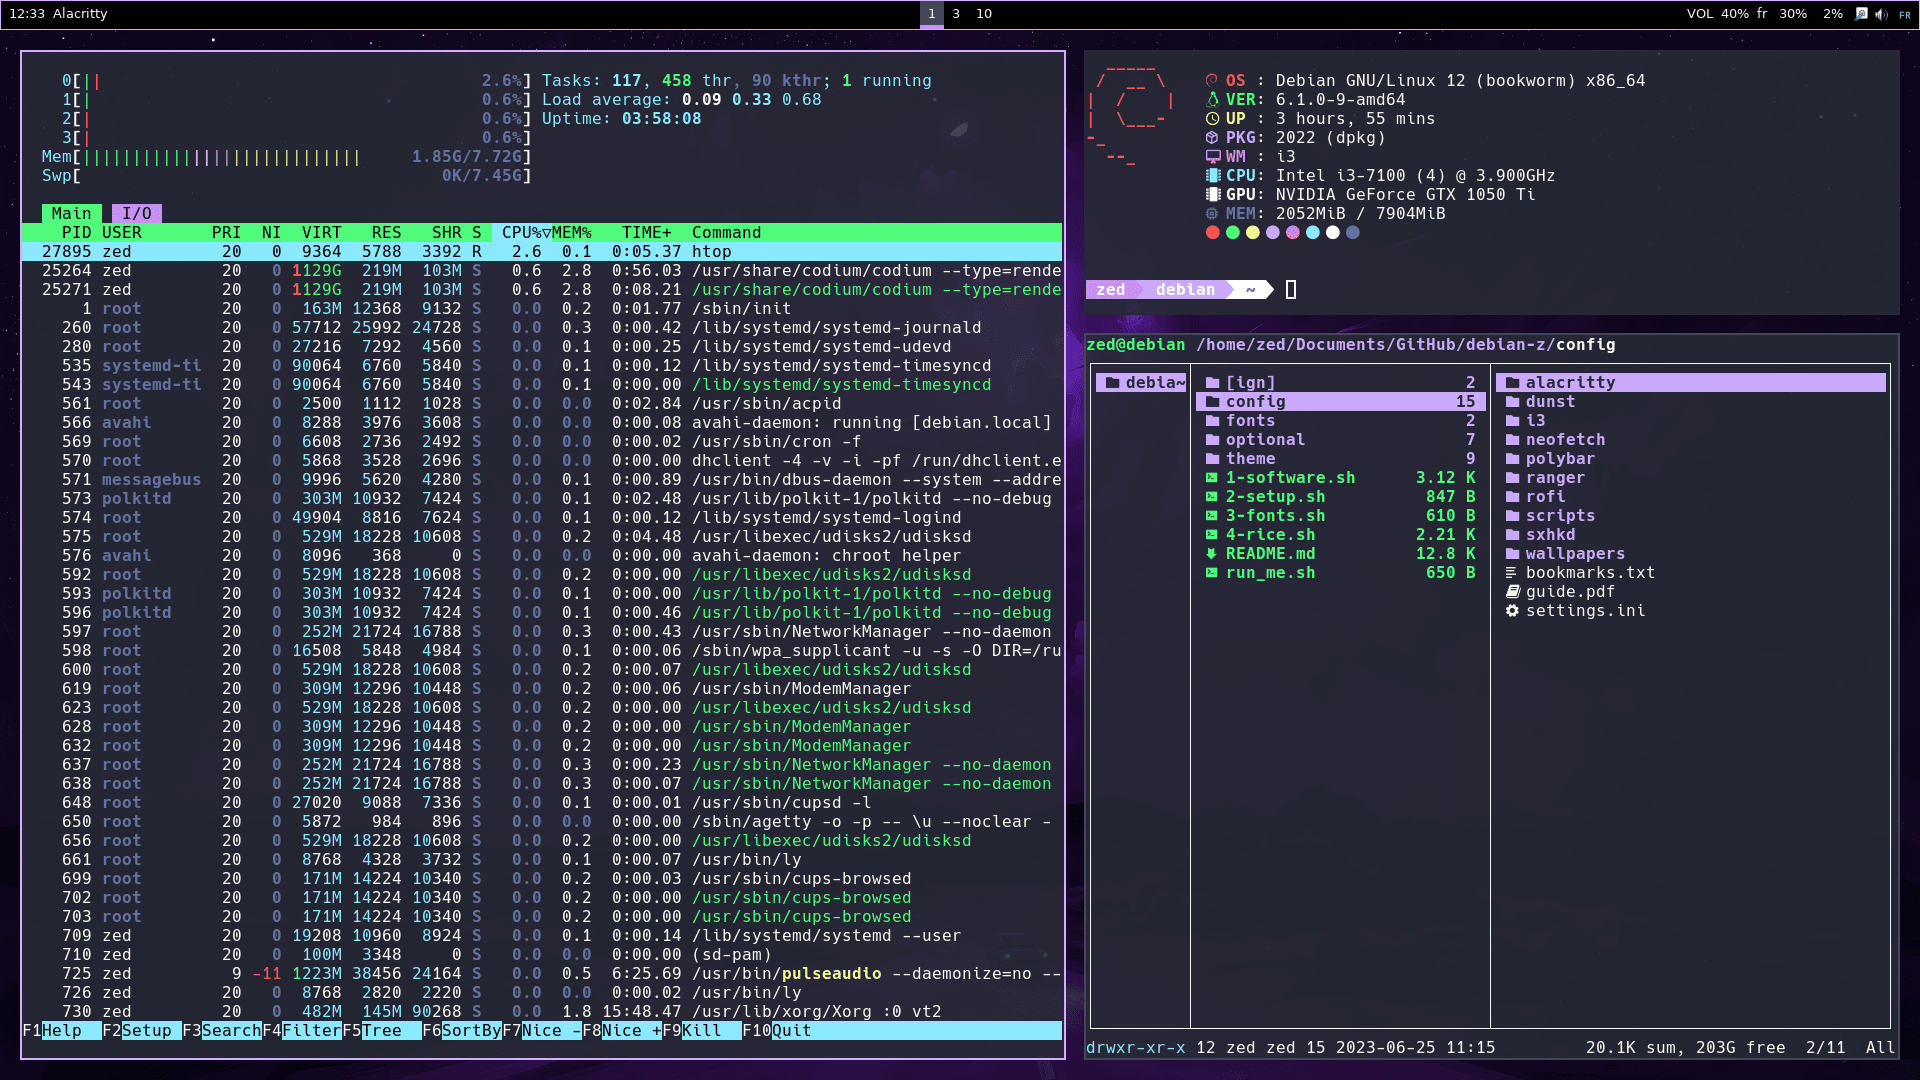Expand the optional directory in ranger

pos(1213,439)
